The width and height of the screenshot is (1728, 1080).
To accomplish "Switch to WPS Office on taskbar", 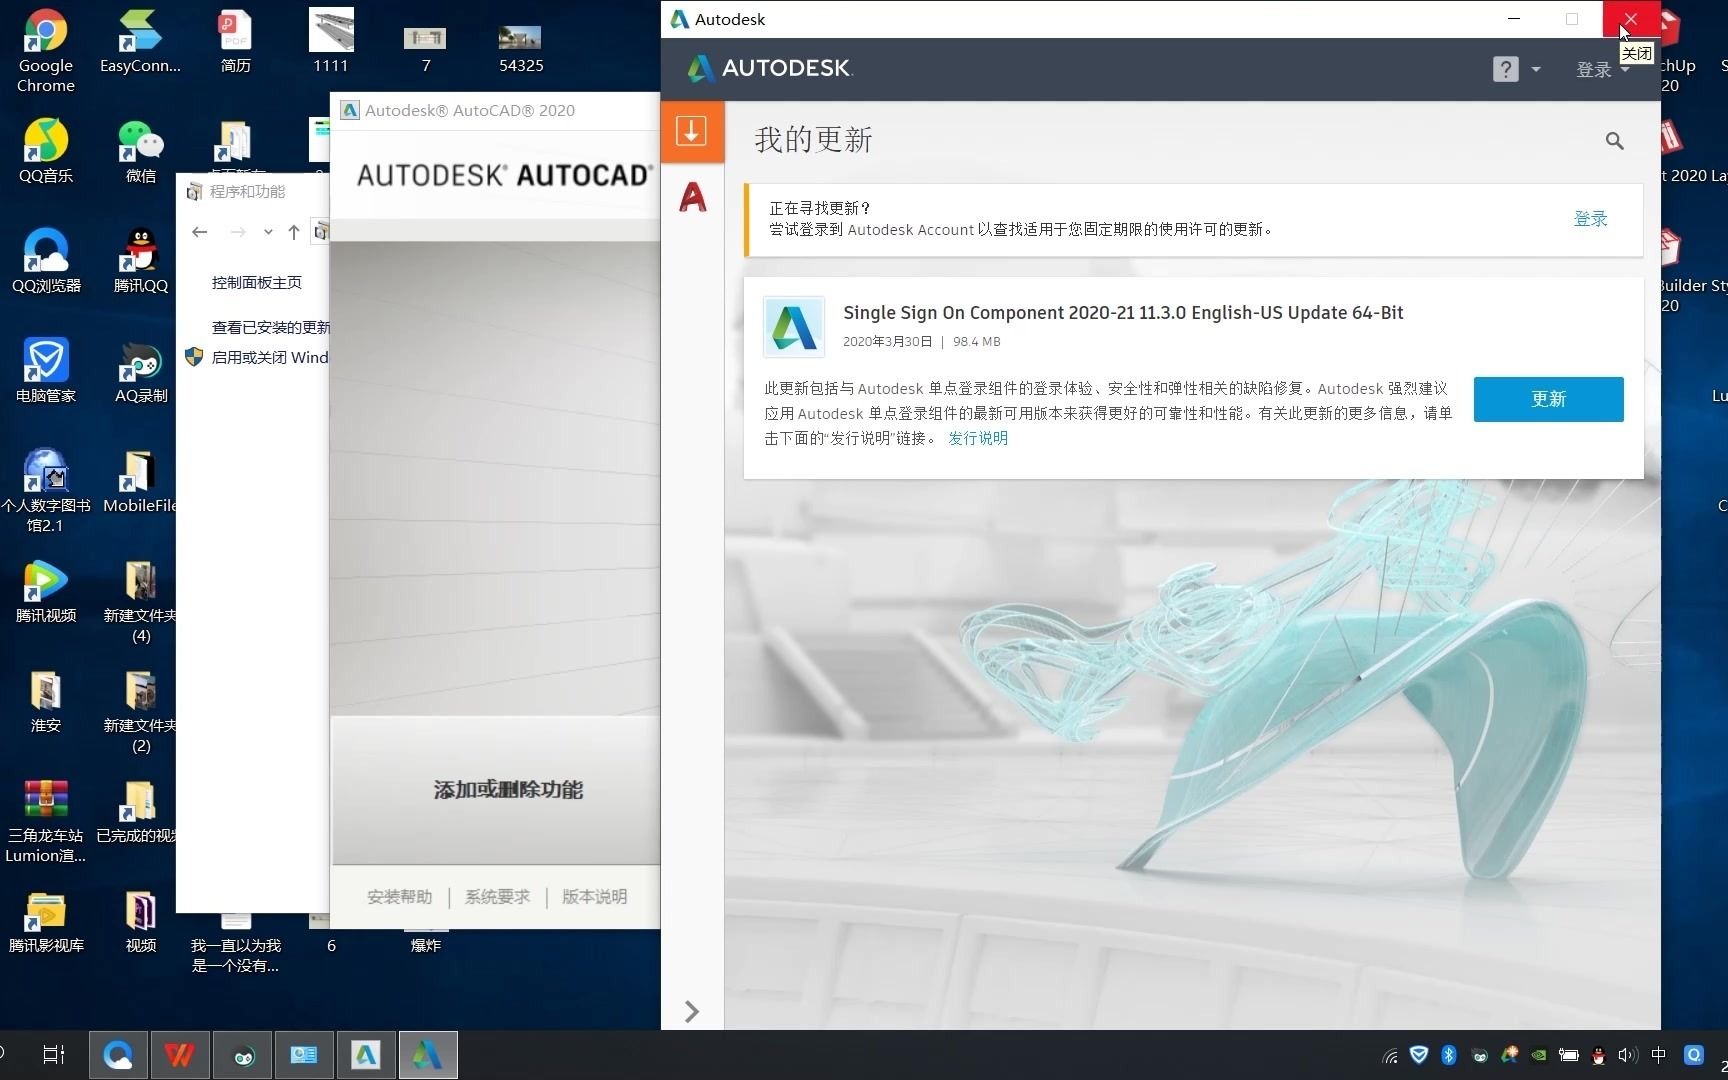I will (180, 1055).
